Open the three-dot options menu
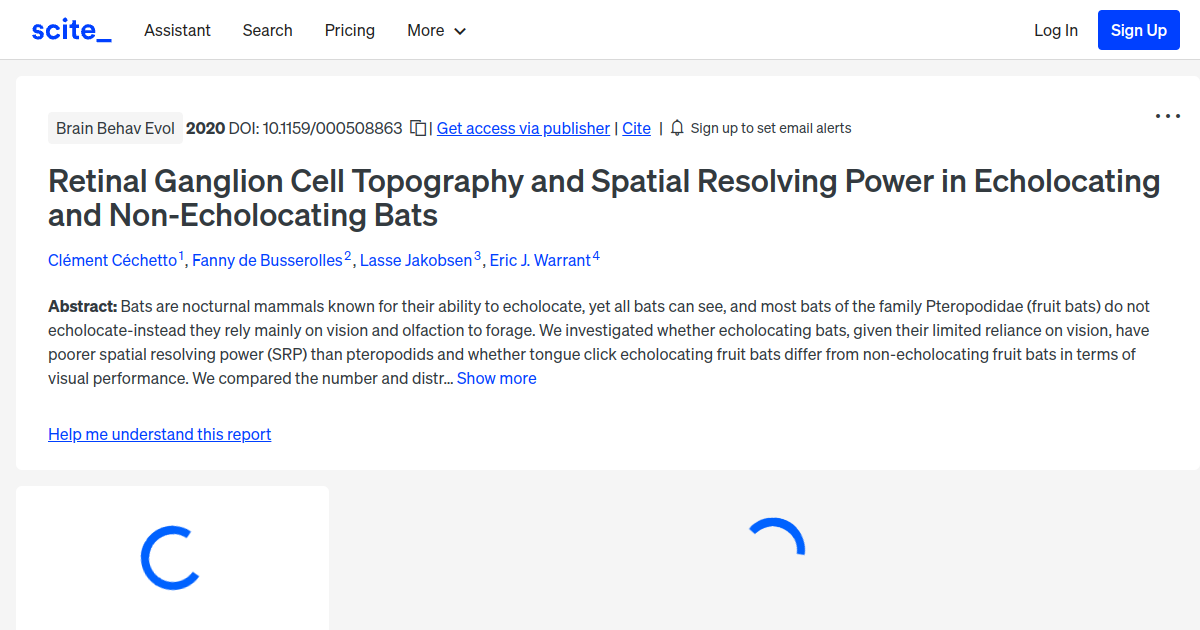 click(1167, 116)
